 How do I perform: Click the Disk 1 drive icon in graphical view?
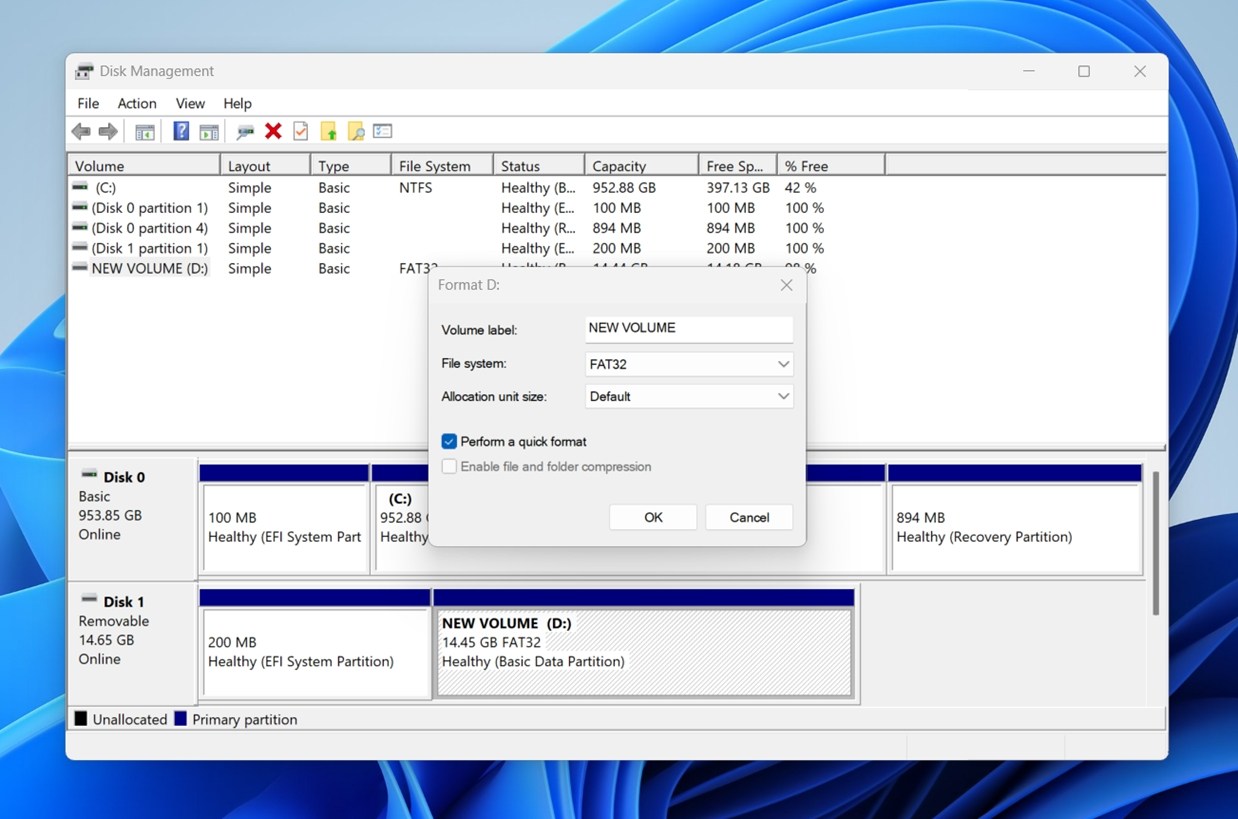click(90, 600)
